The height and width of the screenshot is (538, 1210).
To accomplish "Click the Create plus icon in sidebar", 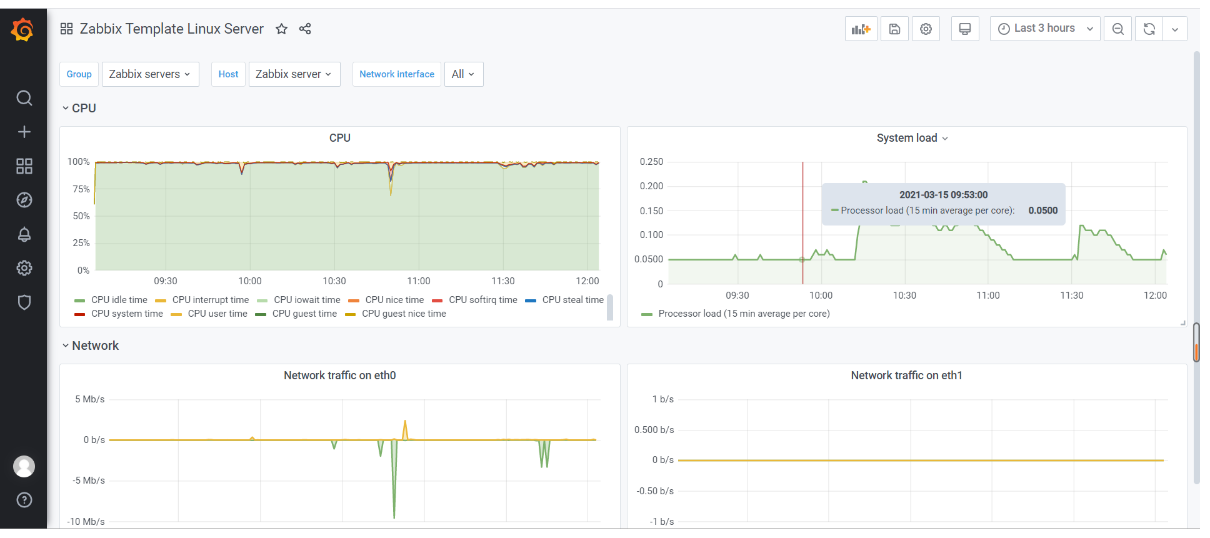I will coord(24,132).
